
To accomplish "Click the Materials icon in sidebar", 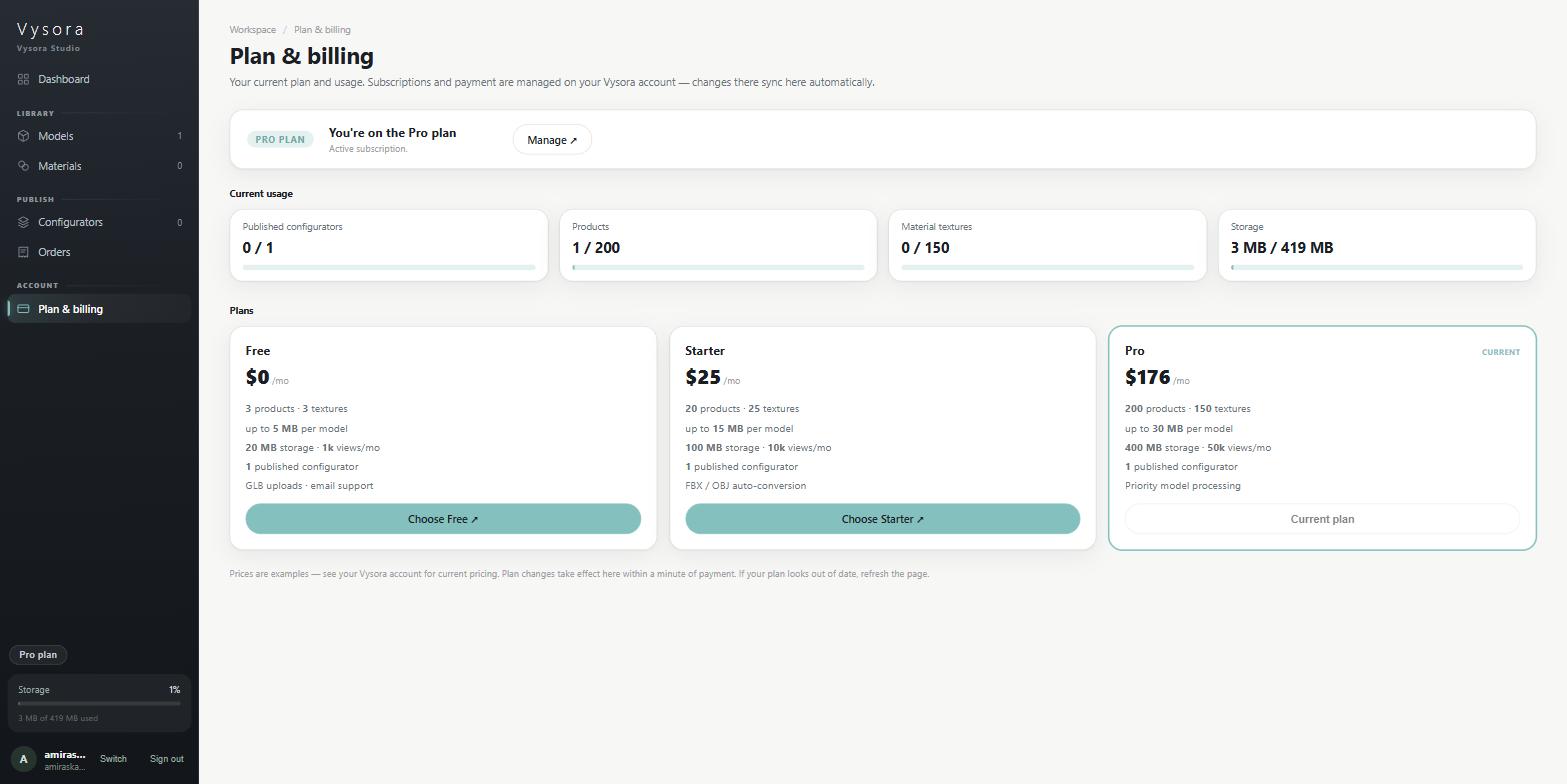I will pyautogui.click(x=23, y=166).
